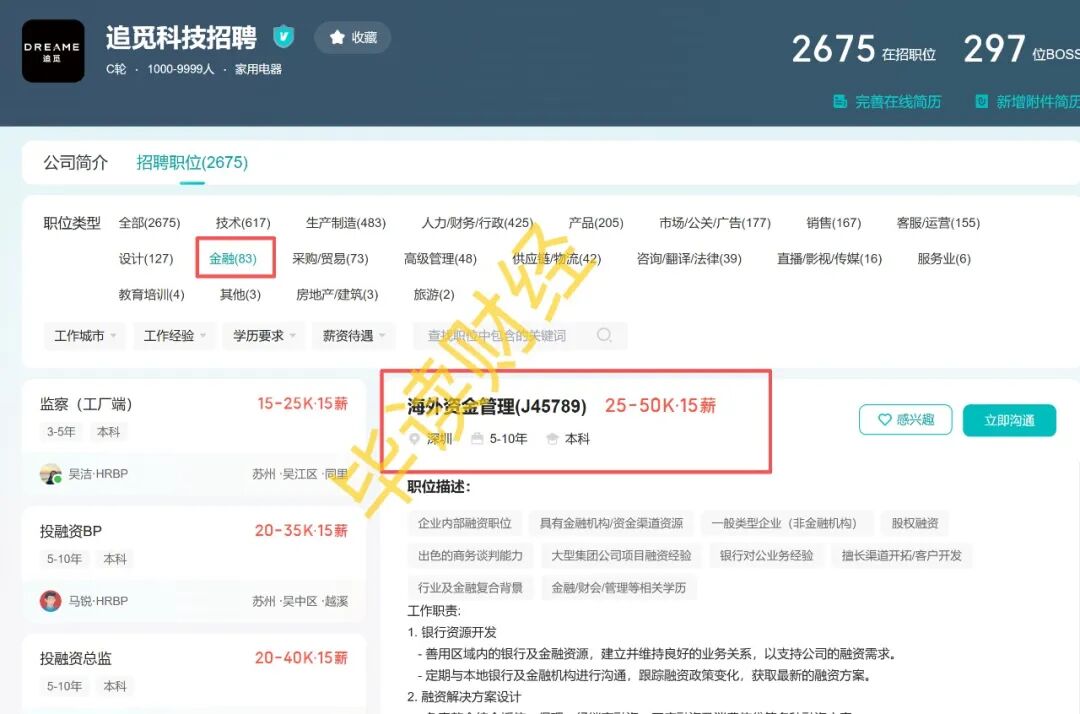The image size is (1080, 714).
Task: Click recruiter 吴洁·HRBP avatar
Action: (50, 474)
